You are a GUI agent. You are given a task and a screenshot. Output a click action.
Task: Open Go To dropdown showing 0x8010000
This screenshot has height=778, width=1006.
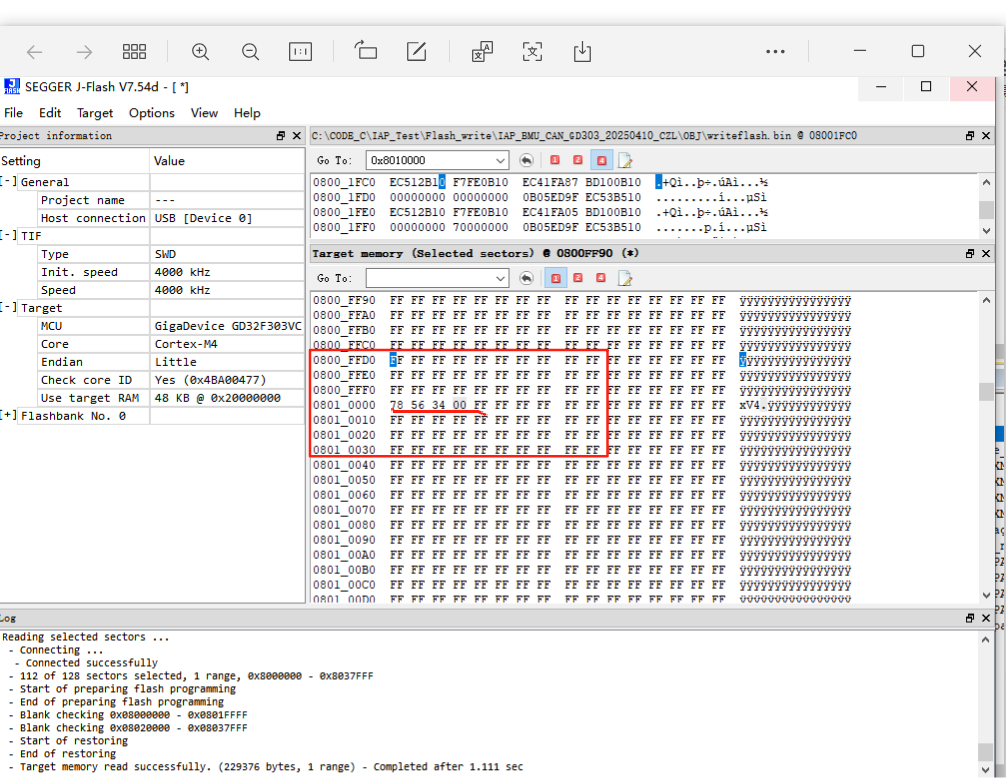click(x=500, y=160)
